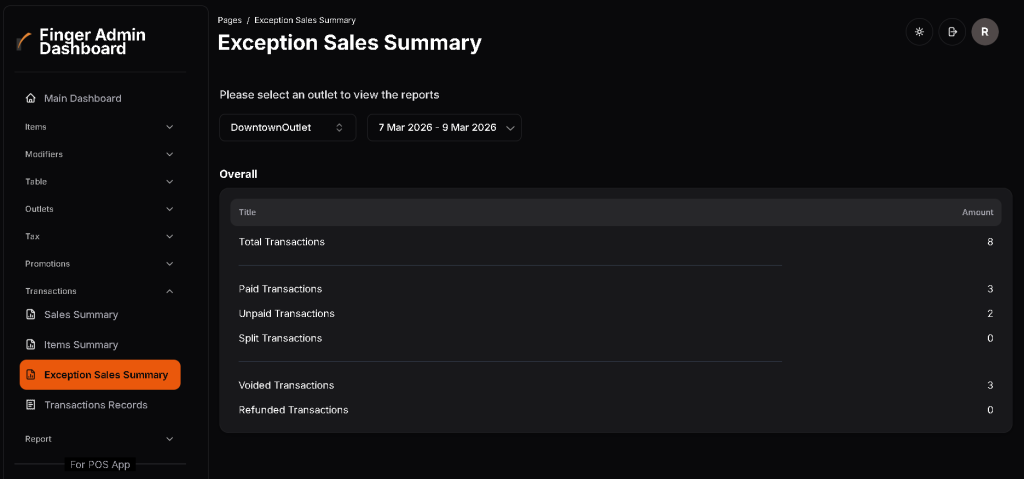Image resolution: width=1024 pixels, height=479 pixels.
Task: Click the Items Summary document icon
Action: tap(31, 345)
